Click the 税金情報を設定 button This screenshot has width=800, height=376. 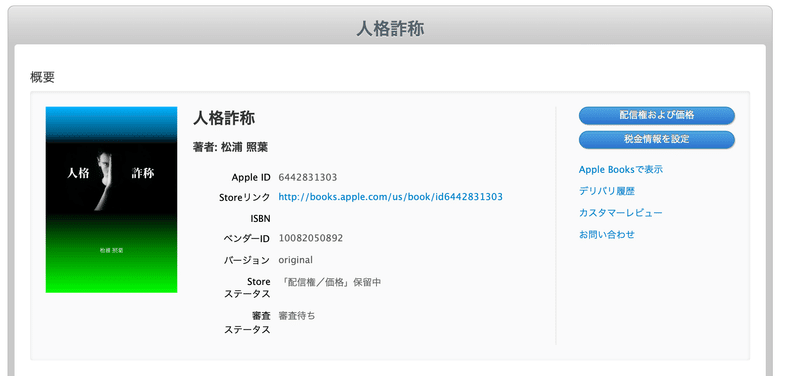[657, 139]
